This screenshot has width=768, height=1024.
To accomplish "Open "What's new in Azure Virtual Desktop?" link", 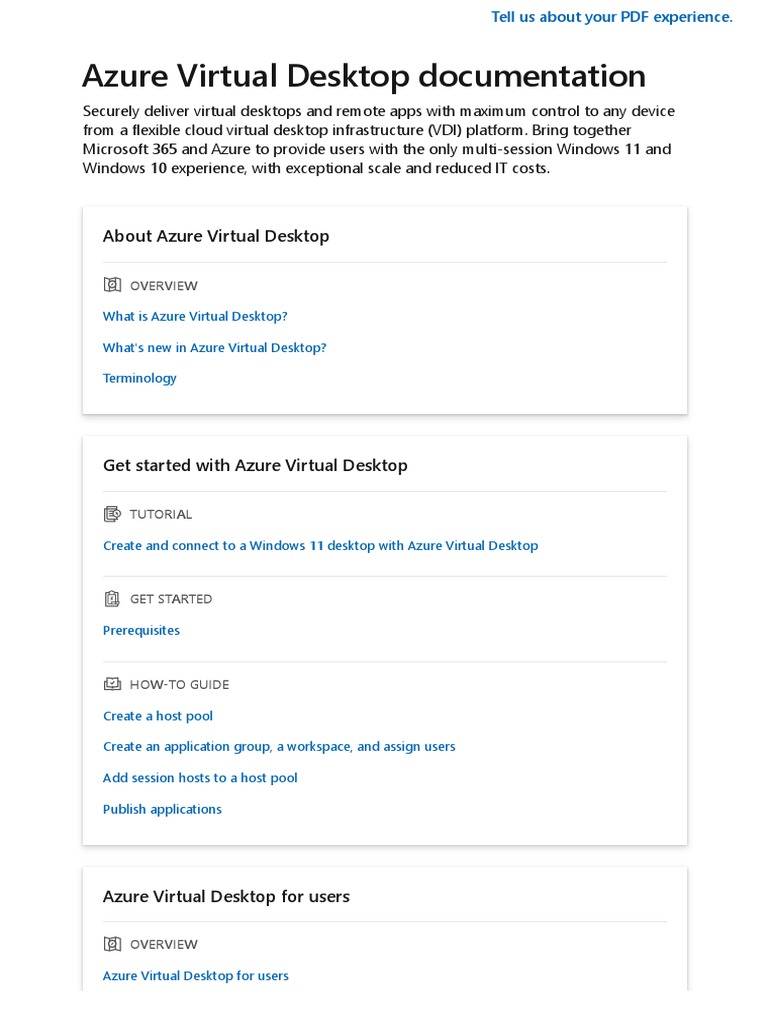I will tap(214, 347).
